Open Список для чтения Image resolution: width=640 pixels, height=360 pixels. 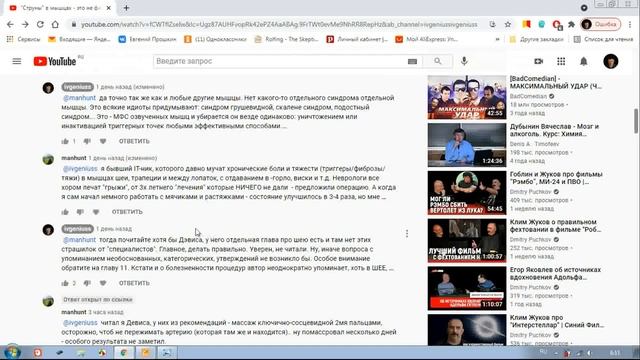pos(603,39)
